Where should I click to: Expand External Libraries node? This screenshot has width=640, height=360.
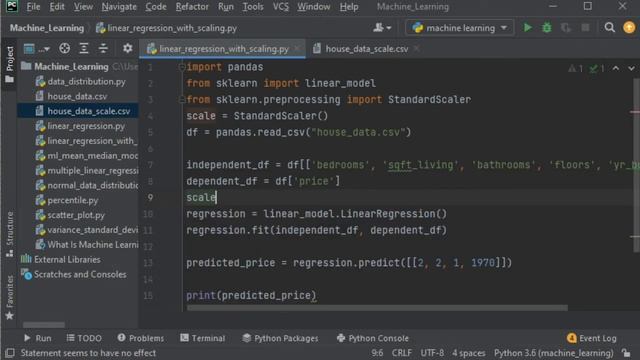click(x=67, y=260)
